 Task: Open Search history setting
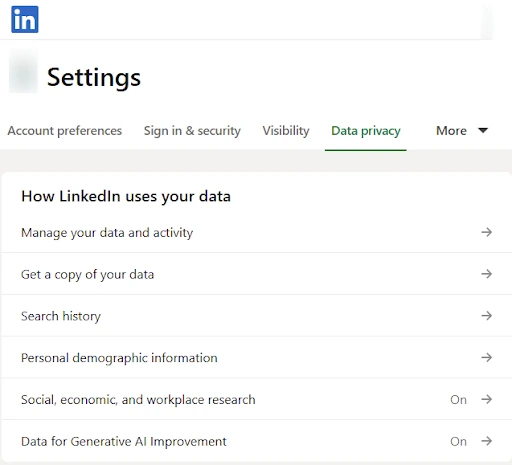click(x=257, y=316)
